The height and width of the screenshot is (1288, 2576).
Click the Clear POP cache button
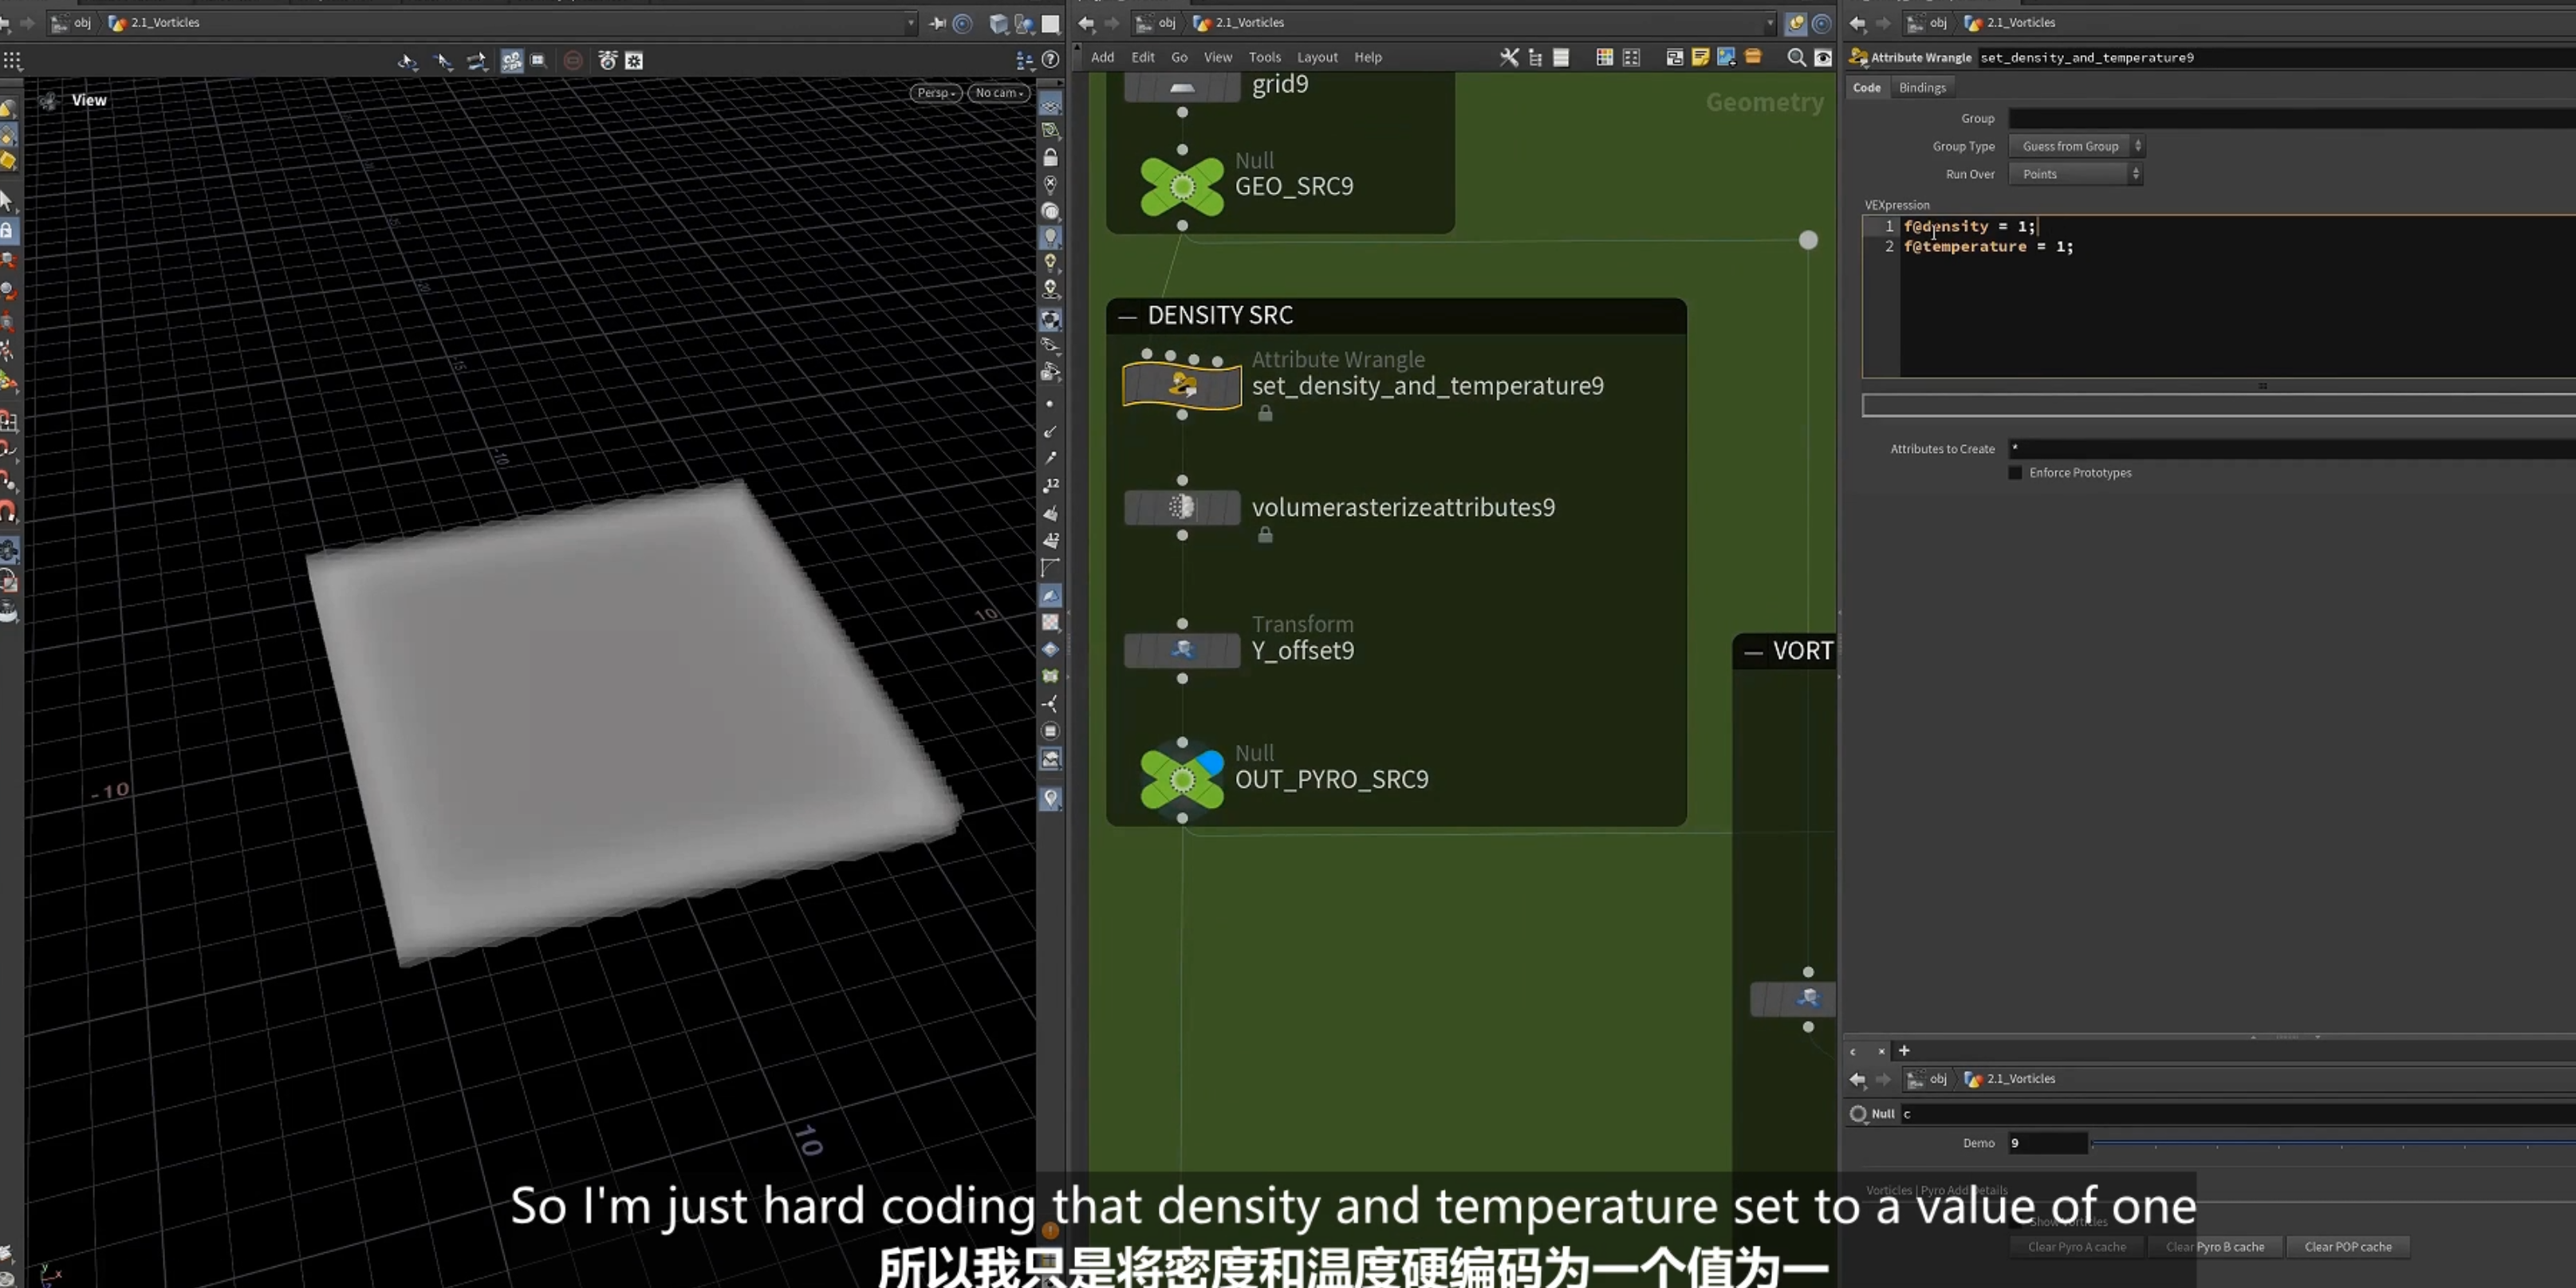pyautogui.click(x=2348, y=1246)
